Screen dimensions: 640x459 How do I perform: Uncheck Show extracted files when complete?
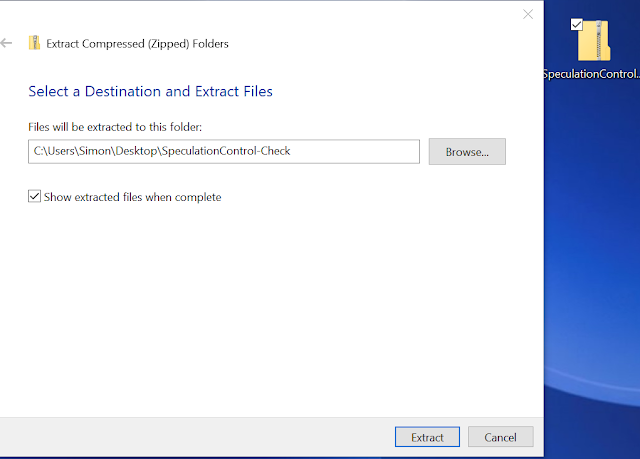[35, 197]
